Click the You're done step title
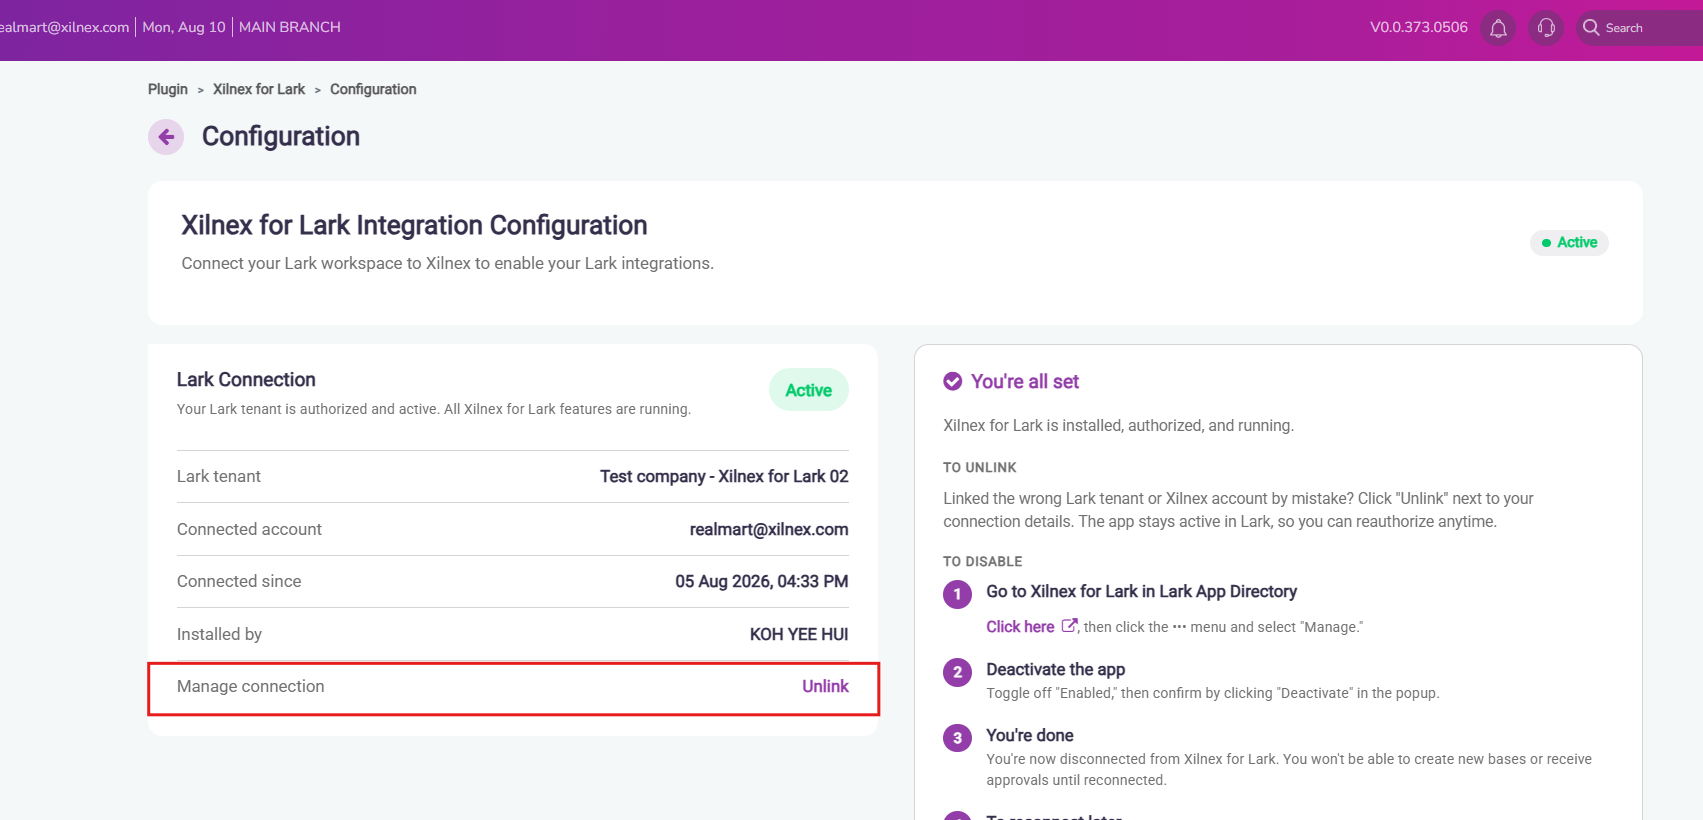Screen dimensions: 1703x820 (x=1030, y=735)
